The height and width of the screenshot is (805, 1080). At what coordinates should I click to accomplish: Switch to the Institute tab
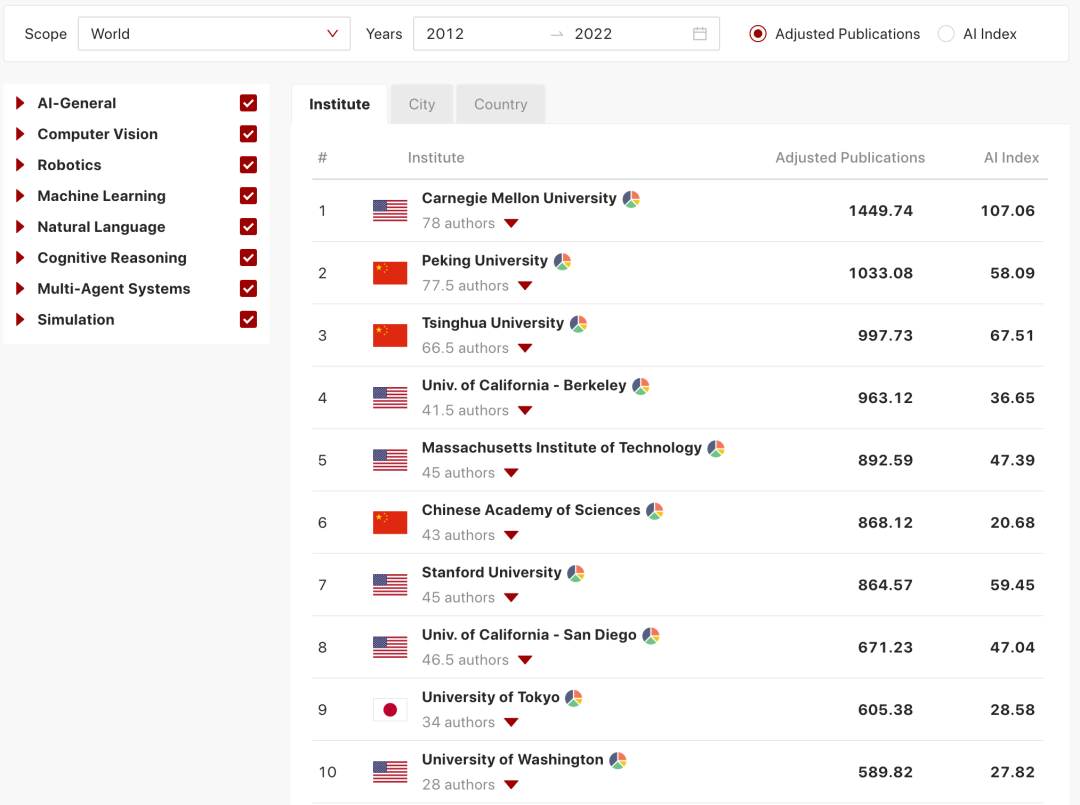tap(340, 104)
